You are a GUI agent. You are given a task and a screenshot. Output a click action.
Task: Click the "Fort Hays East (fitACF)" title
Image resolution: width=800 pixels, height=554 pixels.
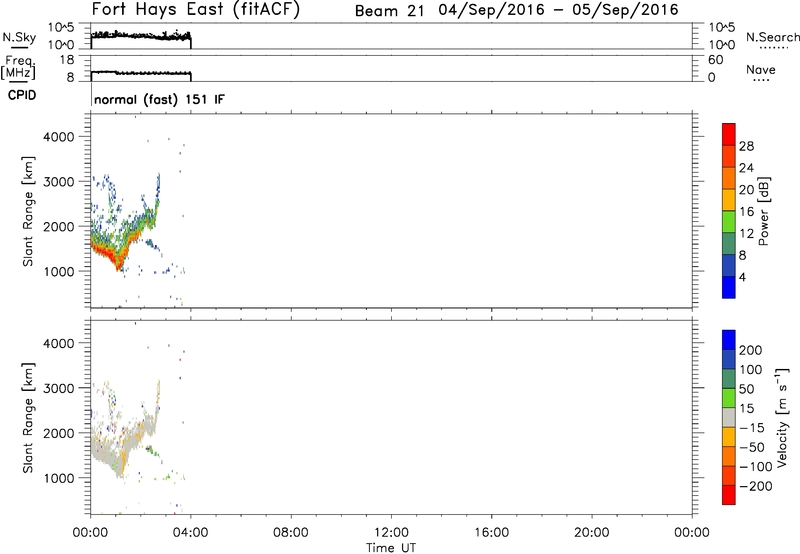pos(196,9)
